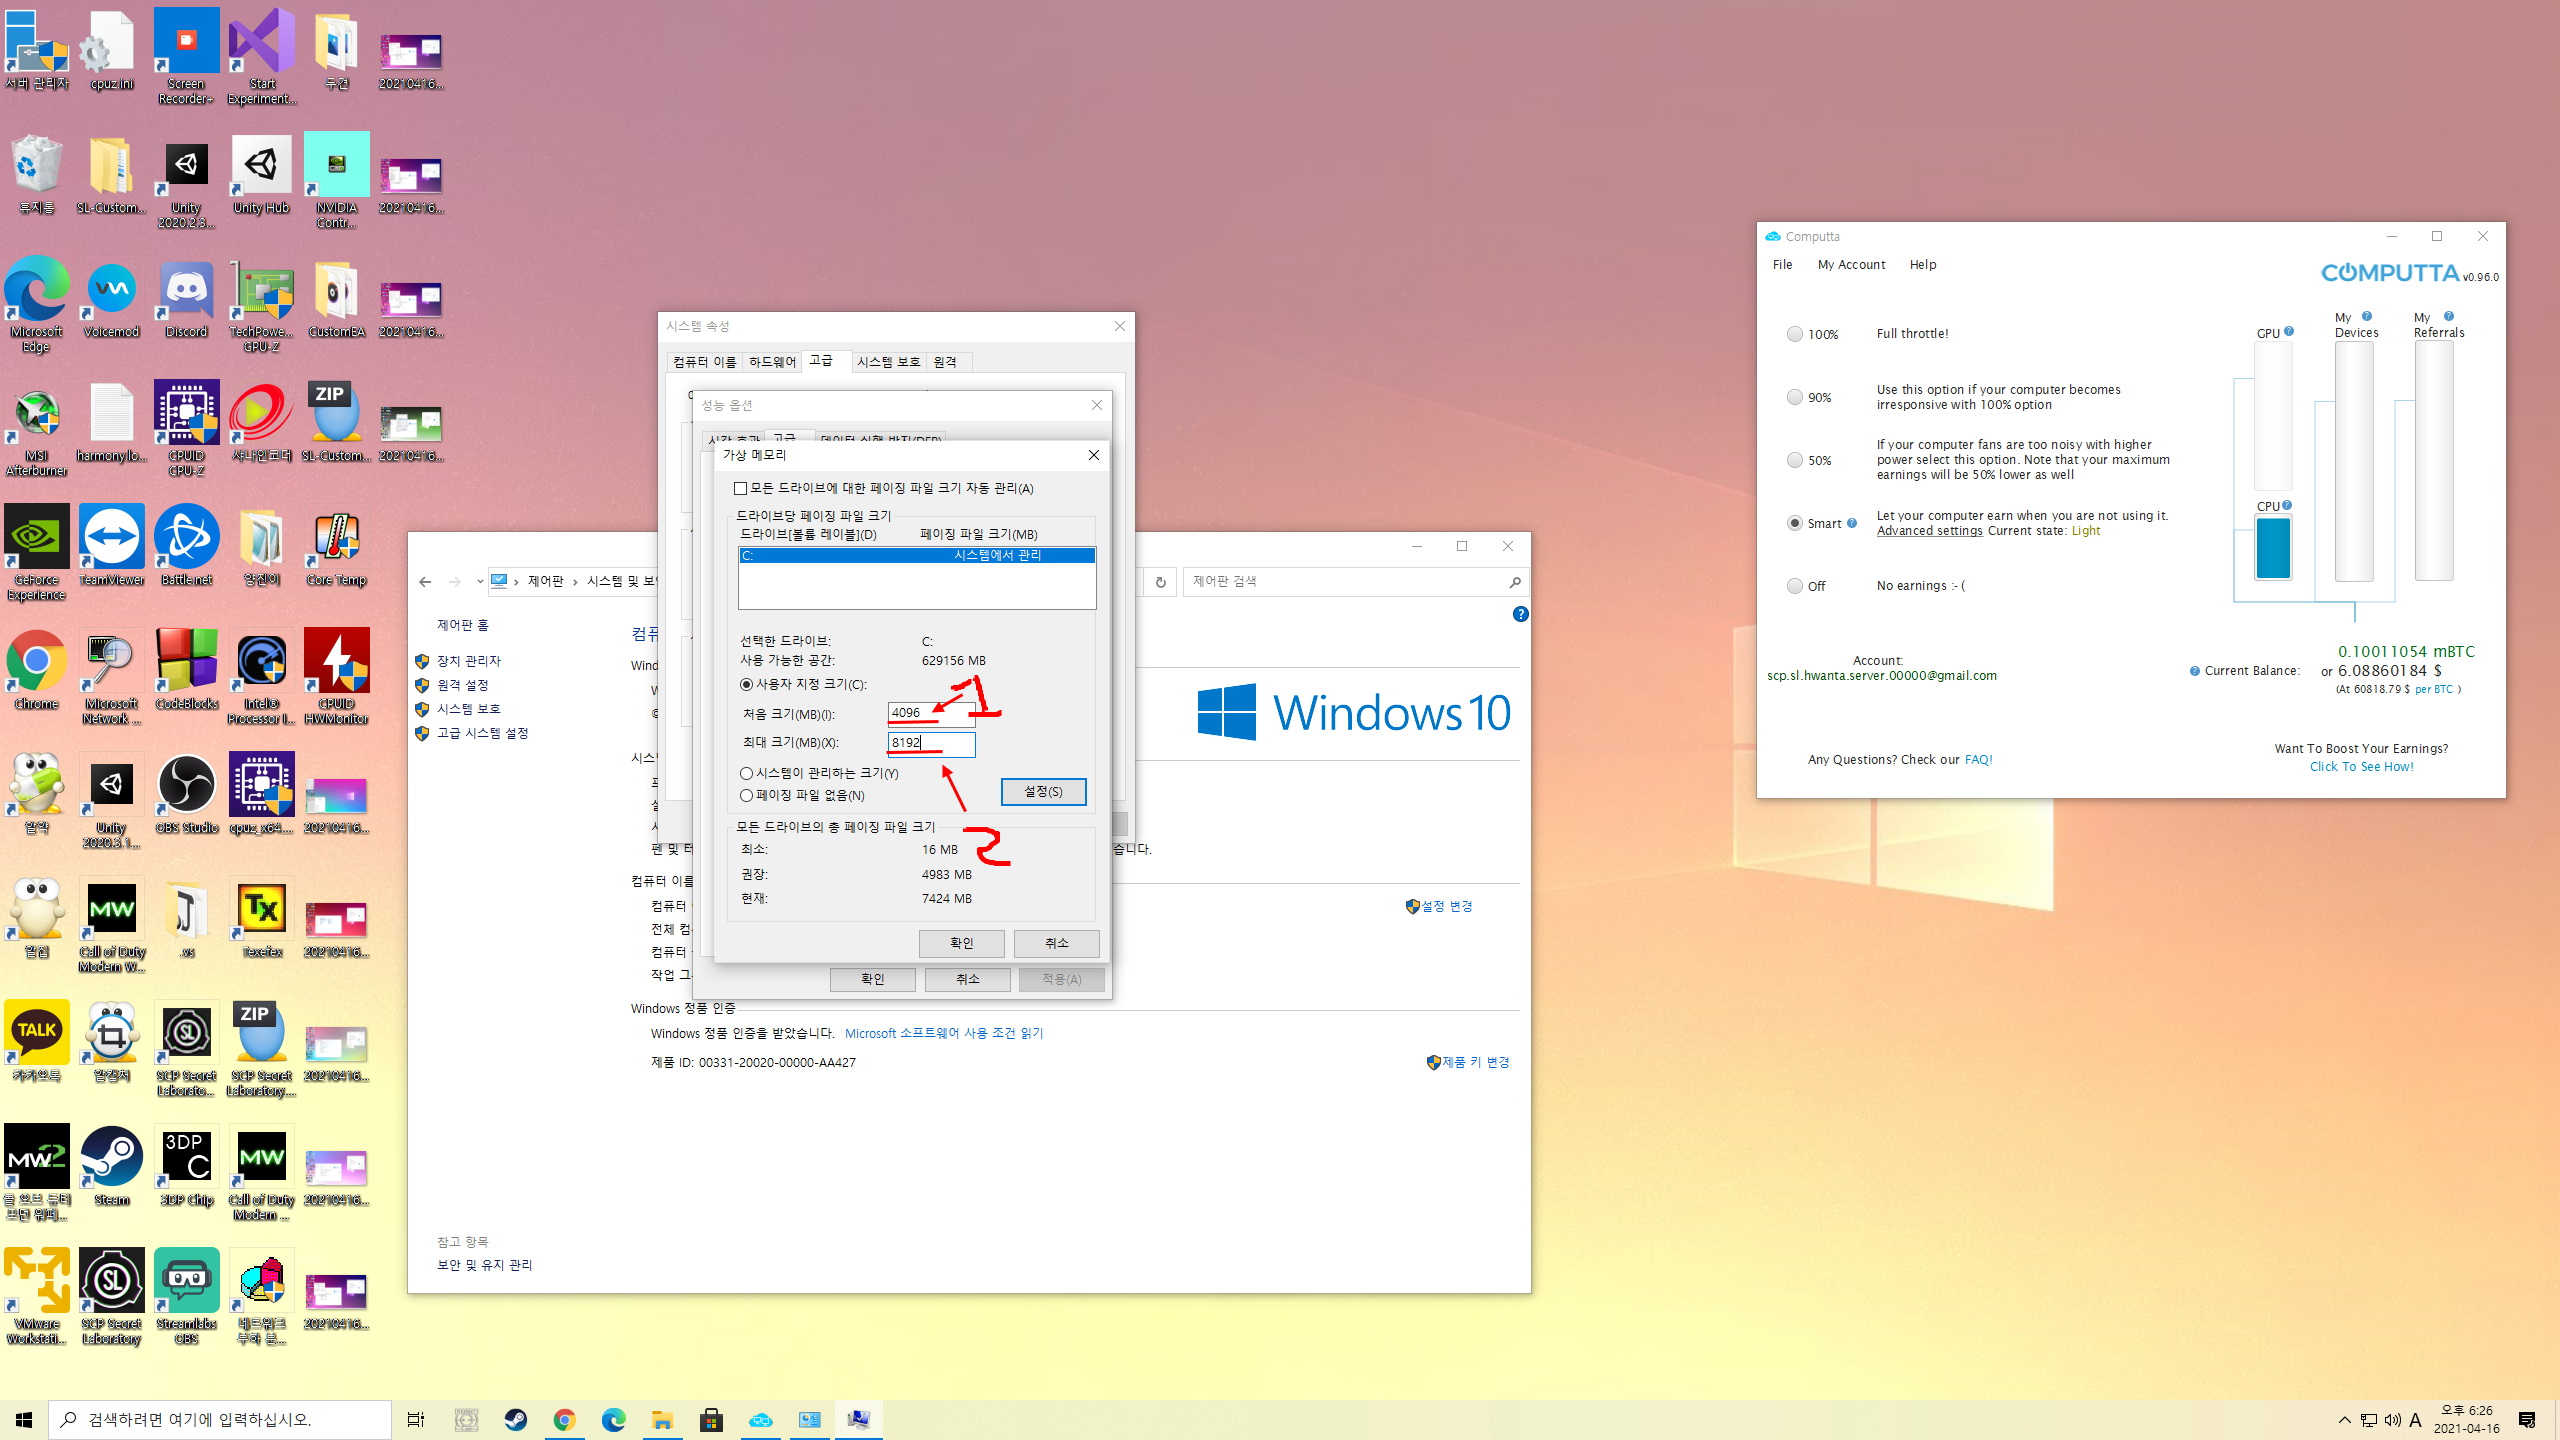Open Recycle Bin on desktop
Viewport: 2560px width, 1440px height.
(x=37, y=176)
